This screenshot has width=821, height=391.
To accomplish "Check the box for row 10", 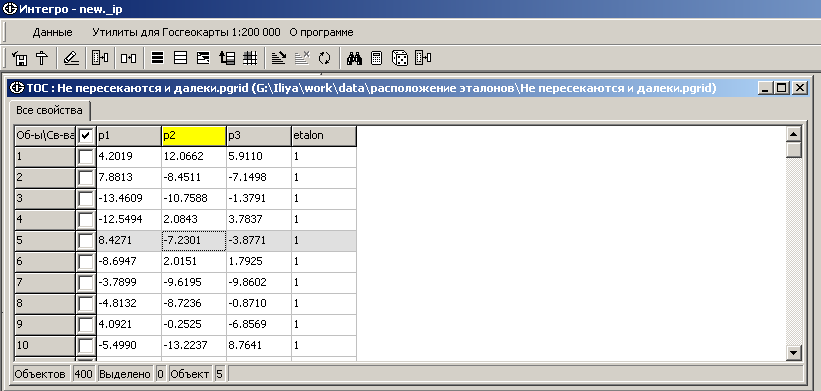I will [86, 345].
